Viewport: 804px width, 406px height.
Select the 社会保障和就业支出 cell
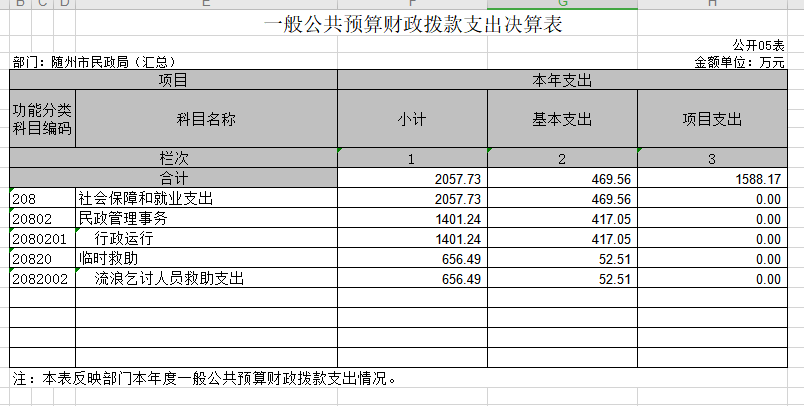point(206,199)
